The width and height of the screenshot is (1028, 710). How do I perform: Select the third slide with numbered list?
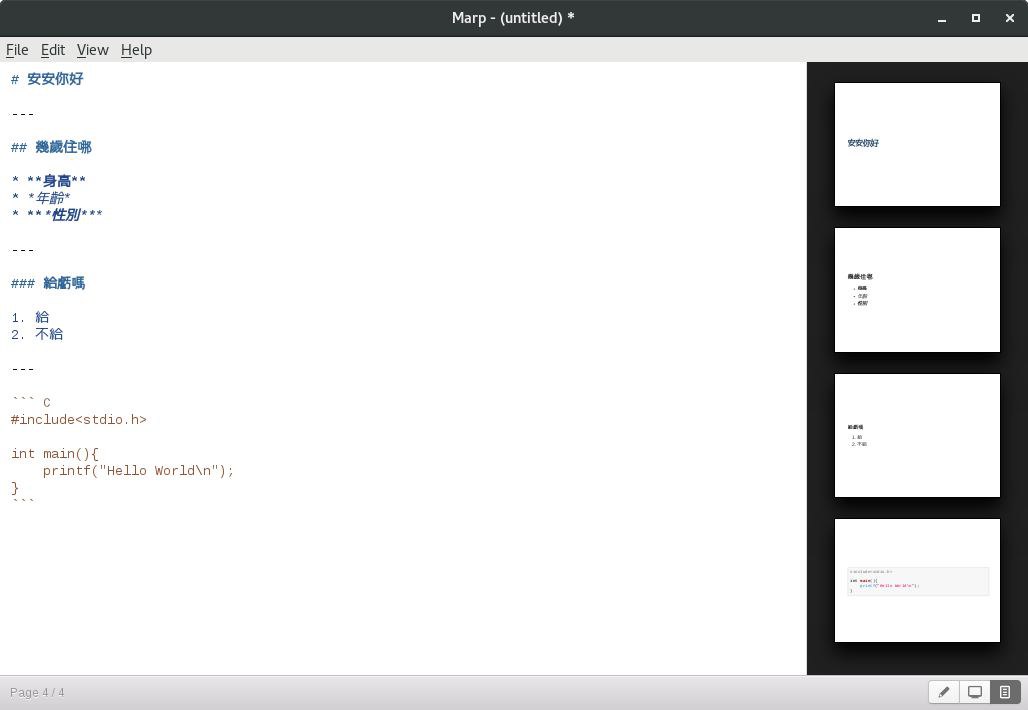[917, 435]
